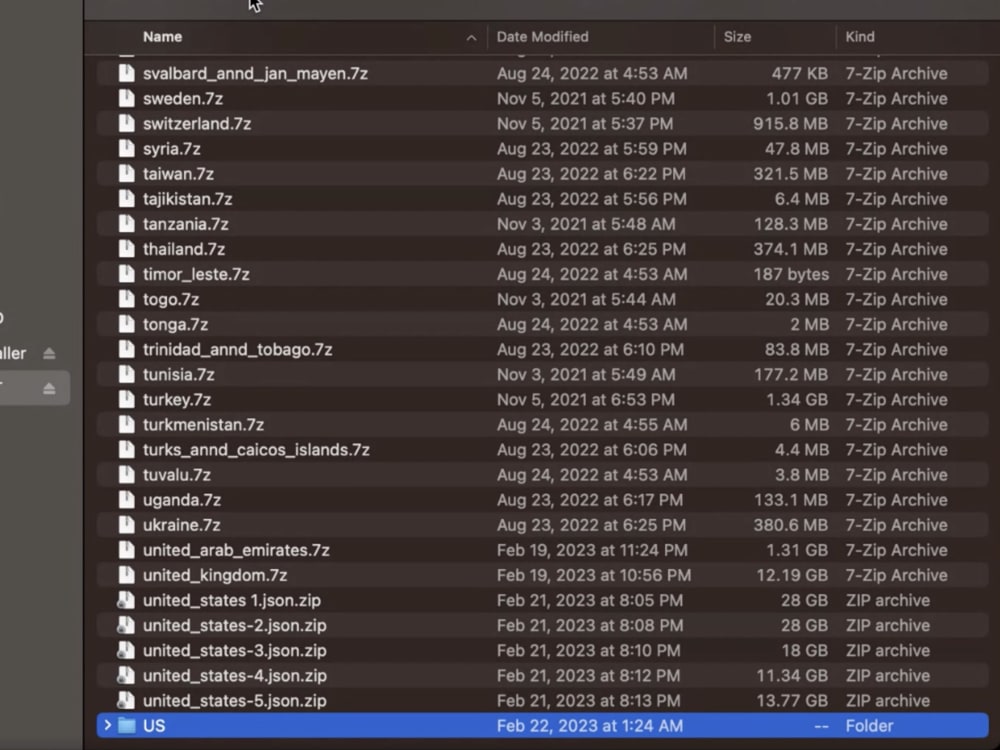Image resolution: width=1000 pixels, height=750 pixels.
Task: Click the taiwan.7z file icon
Action: 127,173
